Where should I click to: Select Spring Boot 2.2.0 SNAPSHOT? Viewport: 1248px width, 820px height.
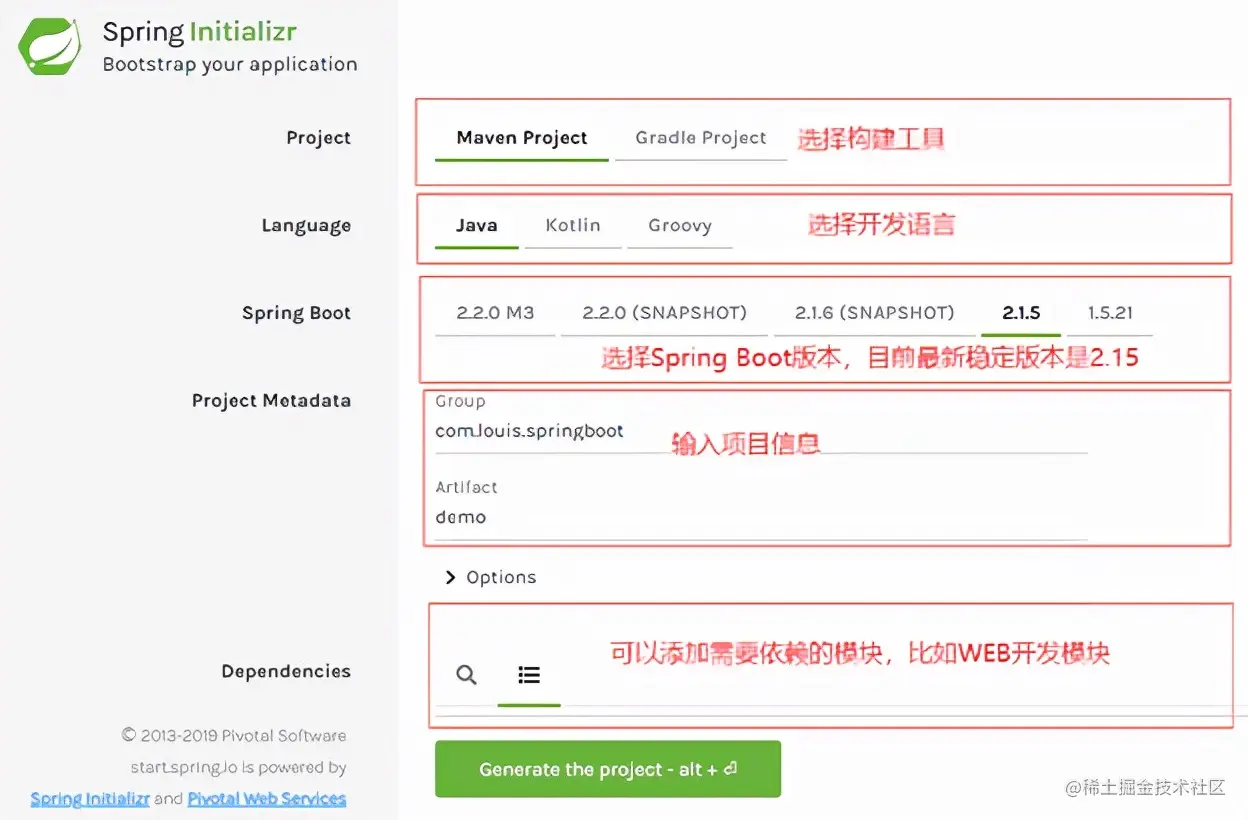tap(664, 312)
